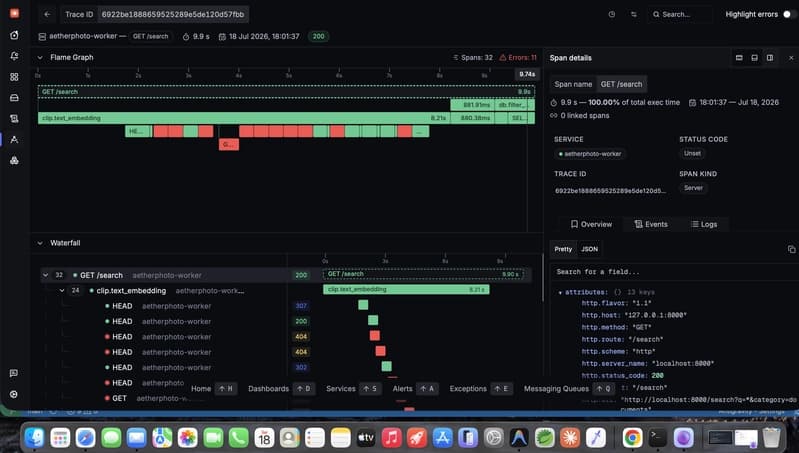Click the Spans: 32 indicator
This screenshot has width=799, height=453.
point(473,58)
